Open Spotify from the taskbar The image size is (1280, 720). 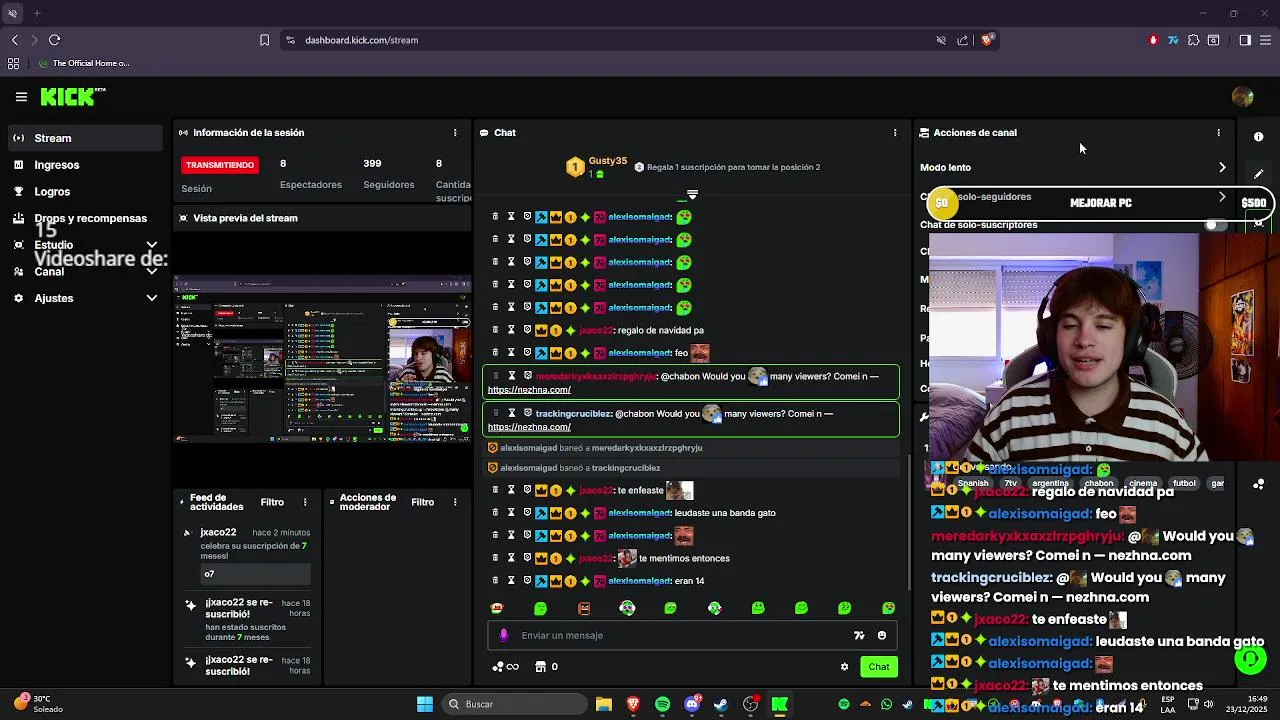tap(662, 704)
